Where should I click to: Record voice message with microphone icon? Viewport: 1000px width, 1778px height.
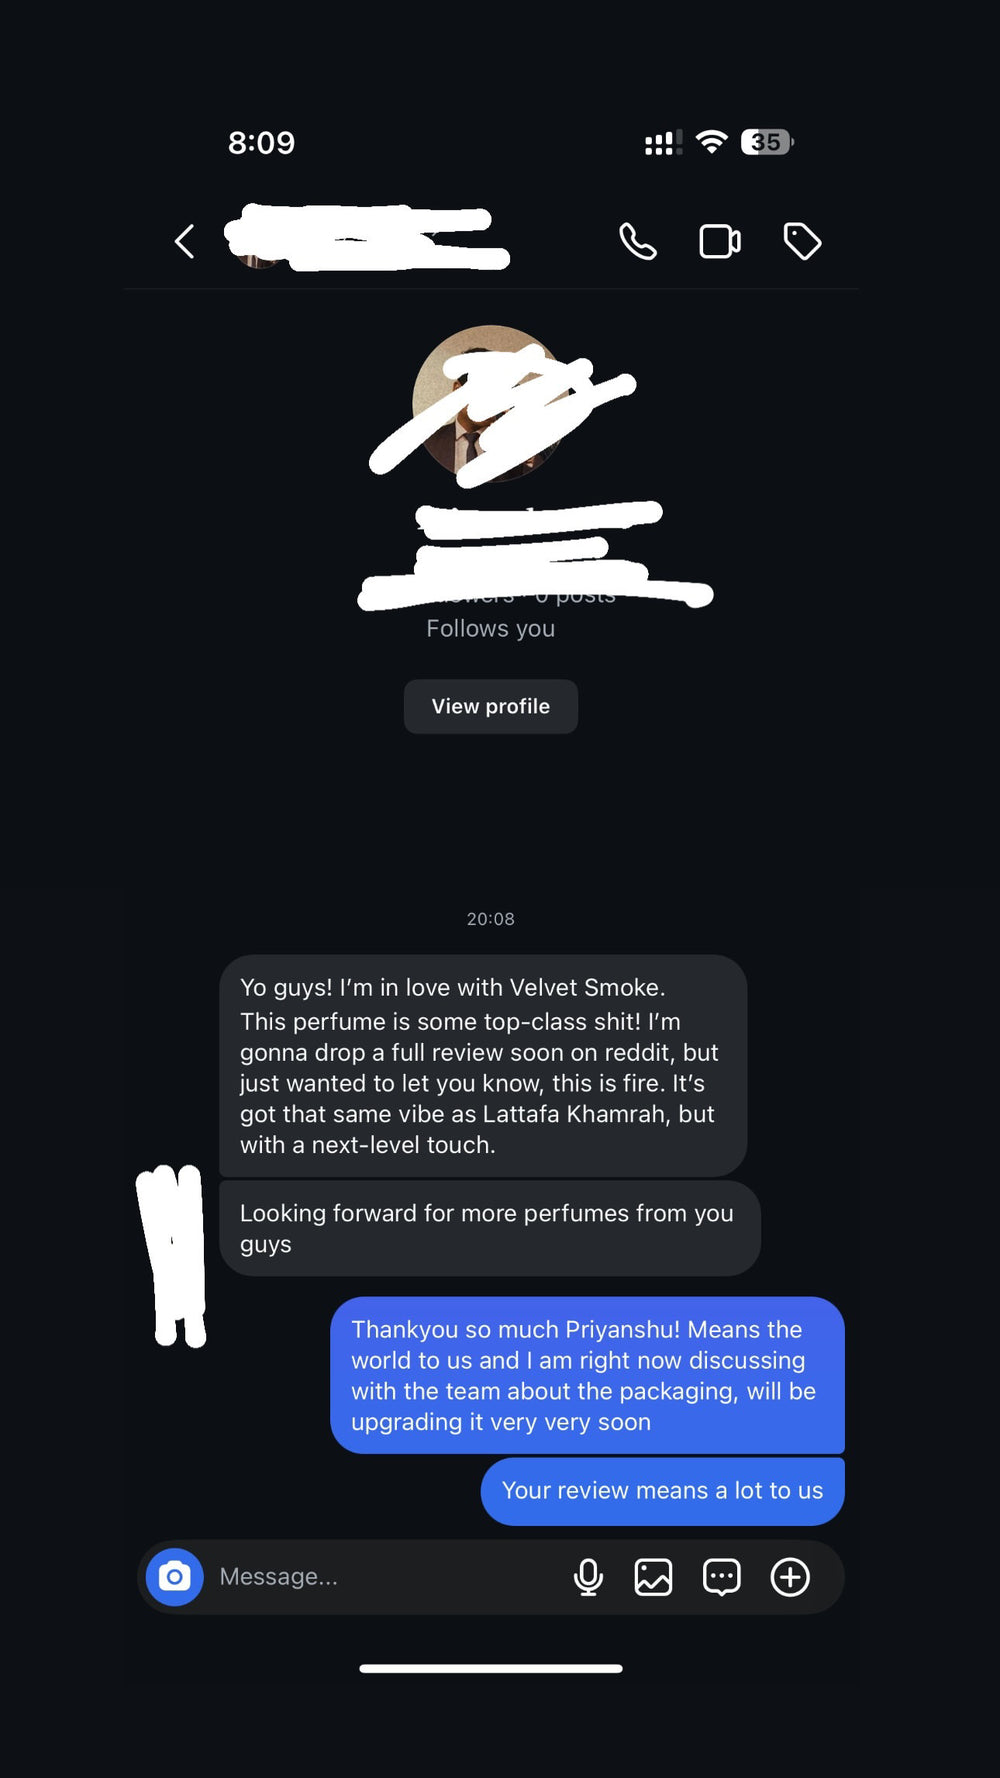click(x=588, y=1577)
